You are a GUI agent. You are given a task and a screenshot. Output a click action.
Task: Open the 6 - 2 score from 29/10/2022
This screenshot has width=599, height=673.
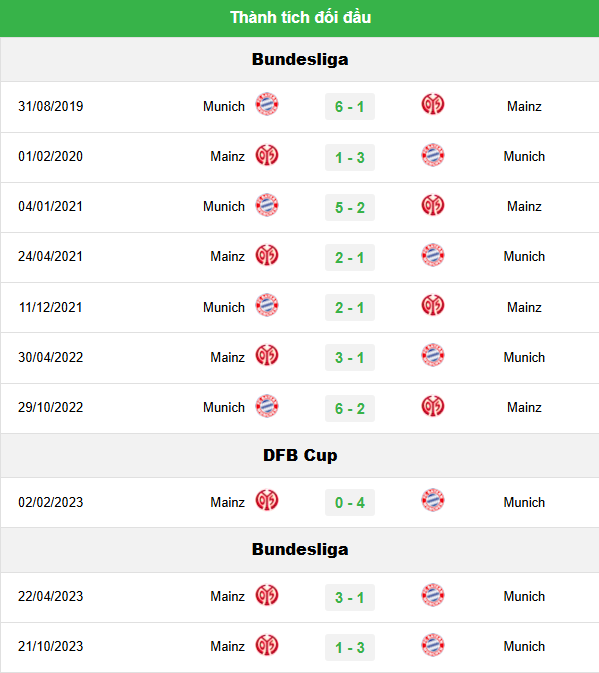coord(350,408)
